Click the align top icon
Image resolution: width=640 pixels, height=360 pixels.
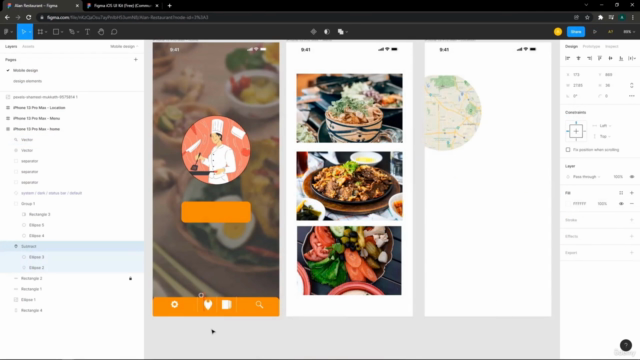point(600,58)
